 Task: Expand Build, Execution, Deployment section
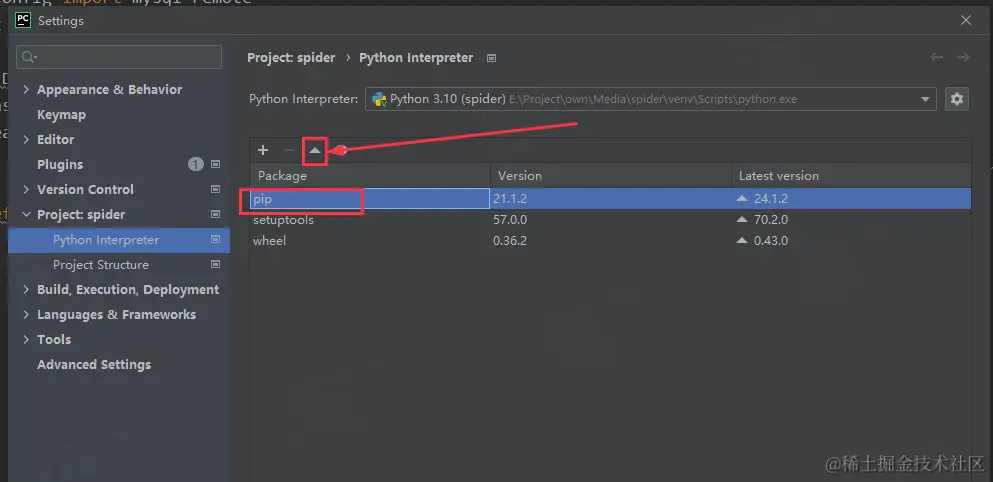click(x=26, y=289)
